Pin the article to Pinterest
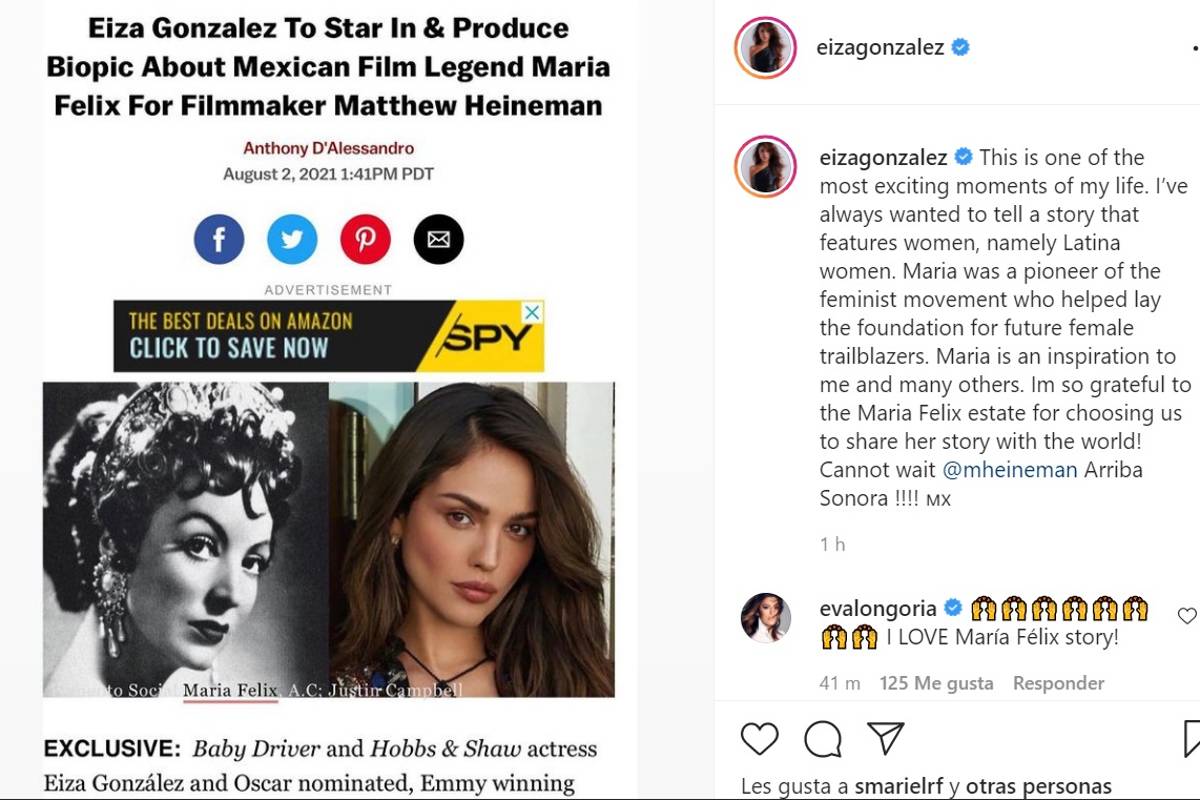 [x=365, y=239]
